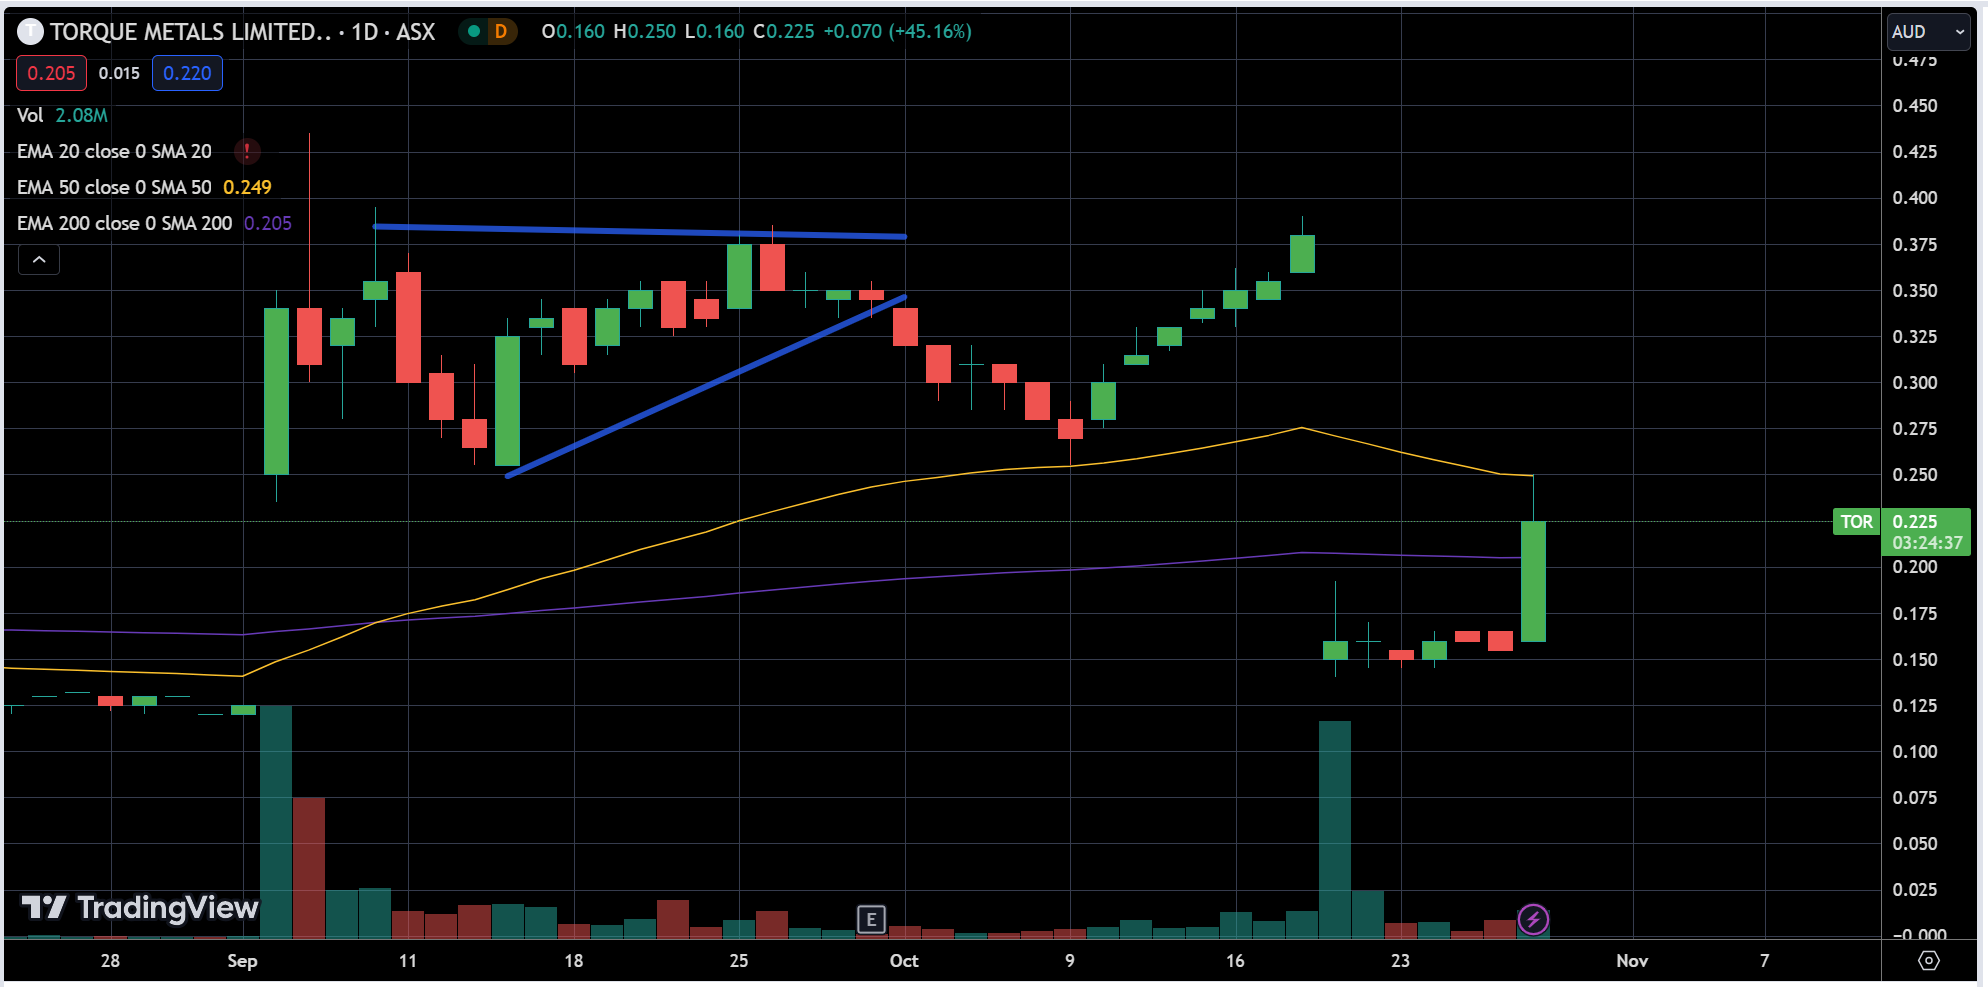
Task: Open chart settings hexagon icon at bottom right
Action: [x=1929, y=960]
